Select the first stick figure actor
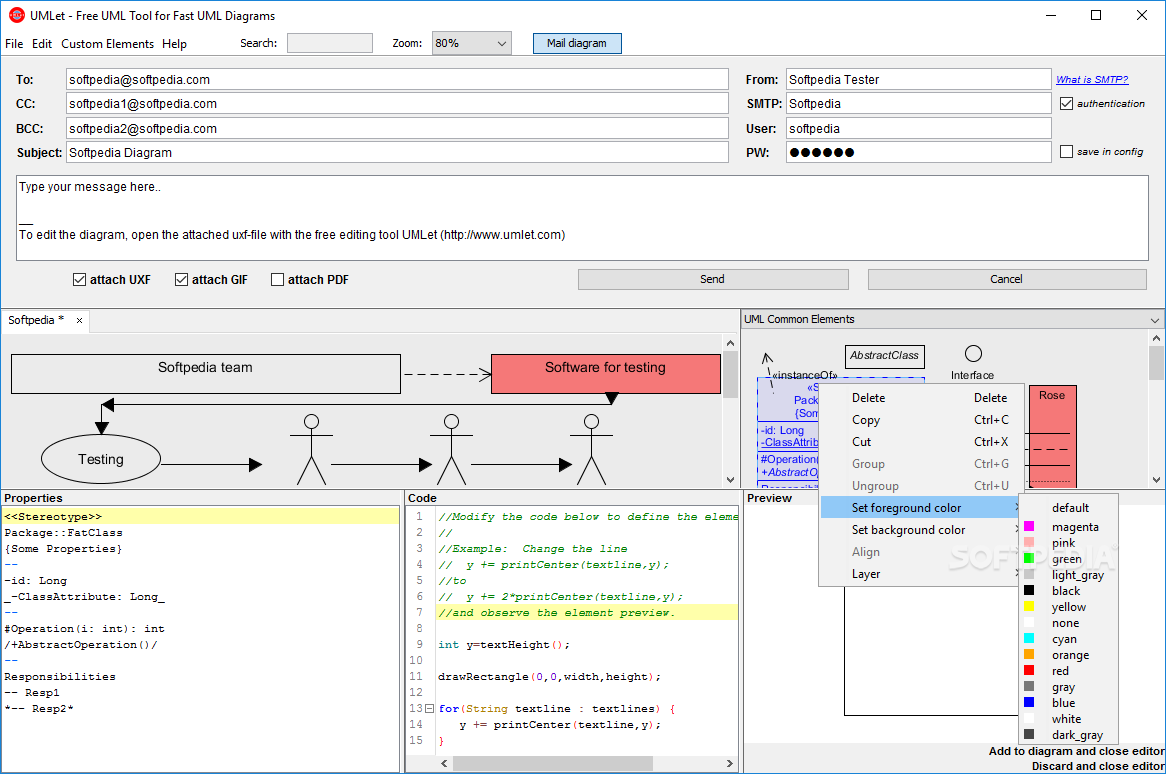 [x=311, y=448]
